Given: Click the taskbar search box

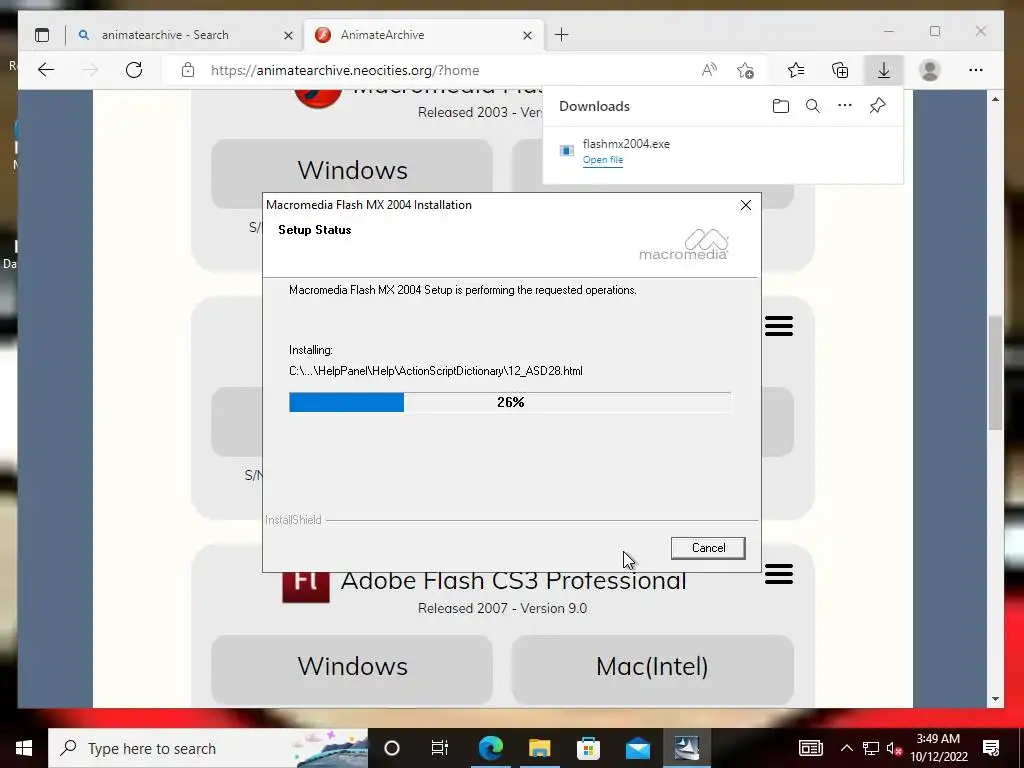Looking at the screenshot, I should point(208,748).
